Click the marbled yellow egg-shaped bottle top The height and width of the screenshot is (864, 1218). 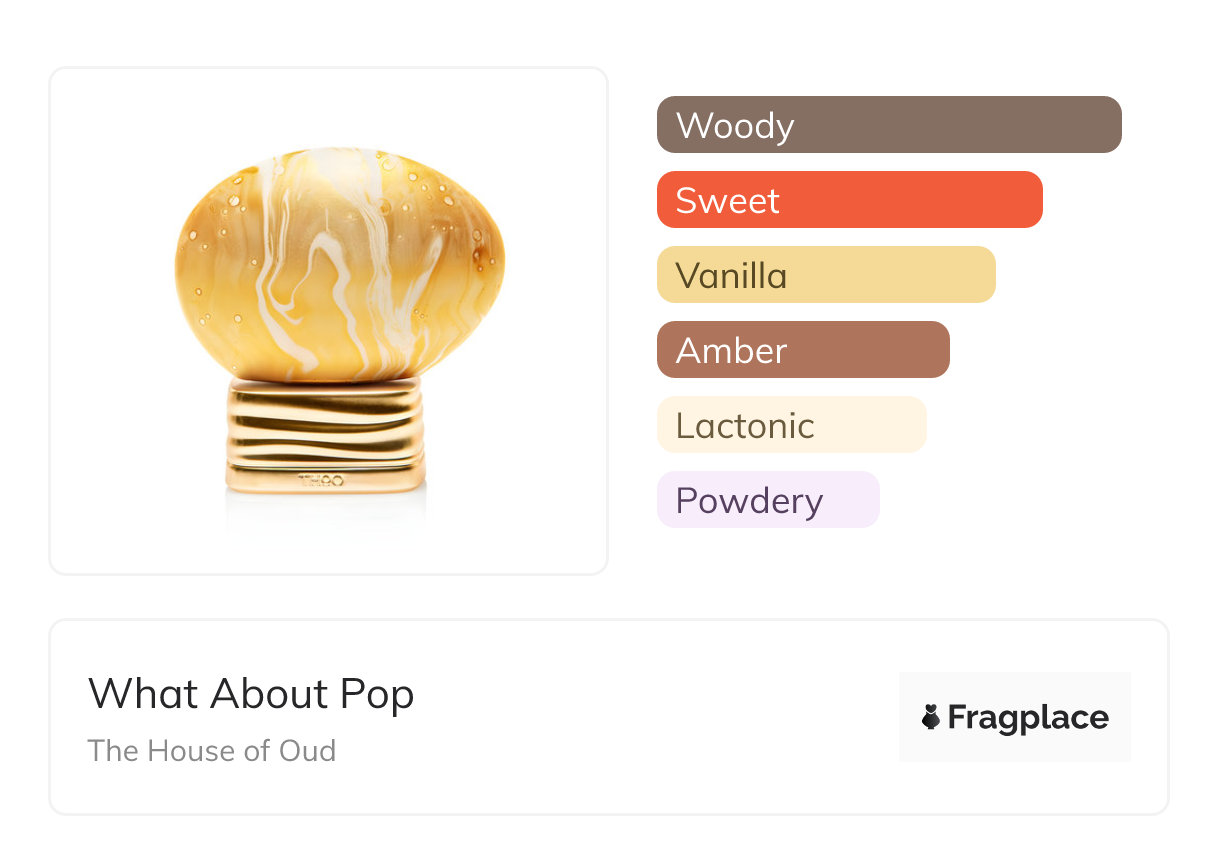340,262
